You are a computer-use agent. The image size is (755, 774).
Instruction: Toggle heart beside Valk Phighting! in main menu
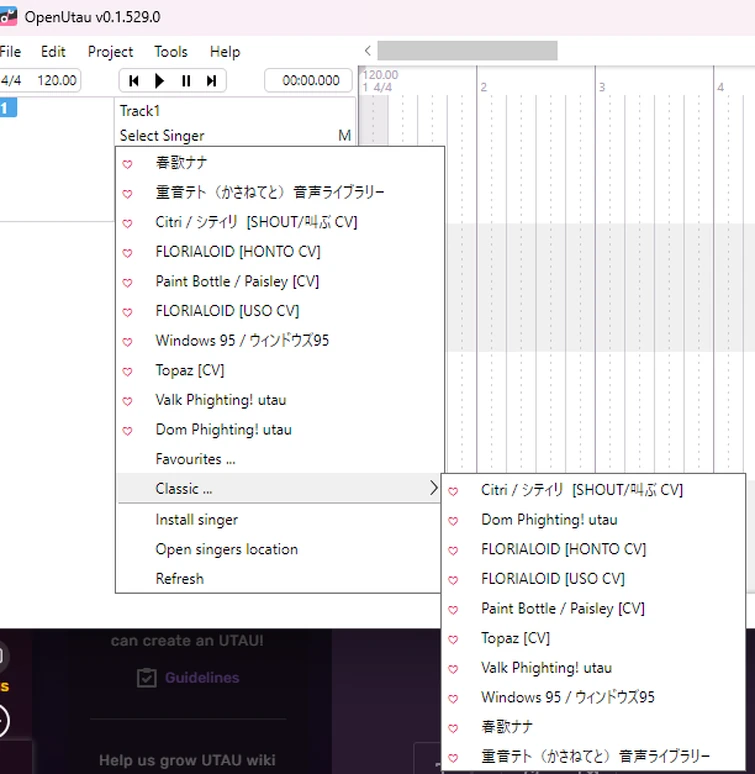(x=127, y=401)
